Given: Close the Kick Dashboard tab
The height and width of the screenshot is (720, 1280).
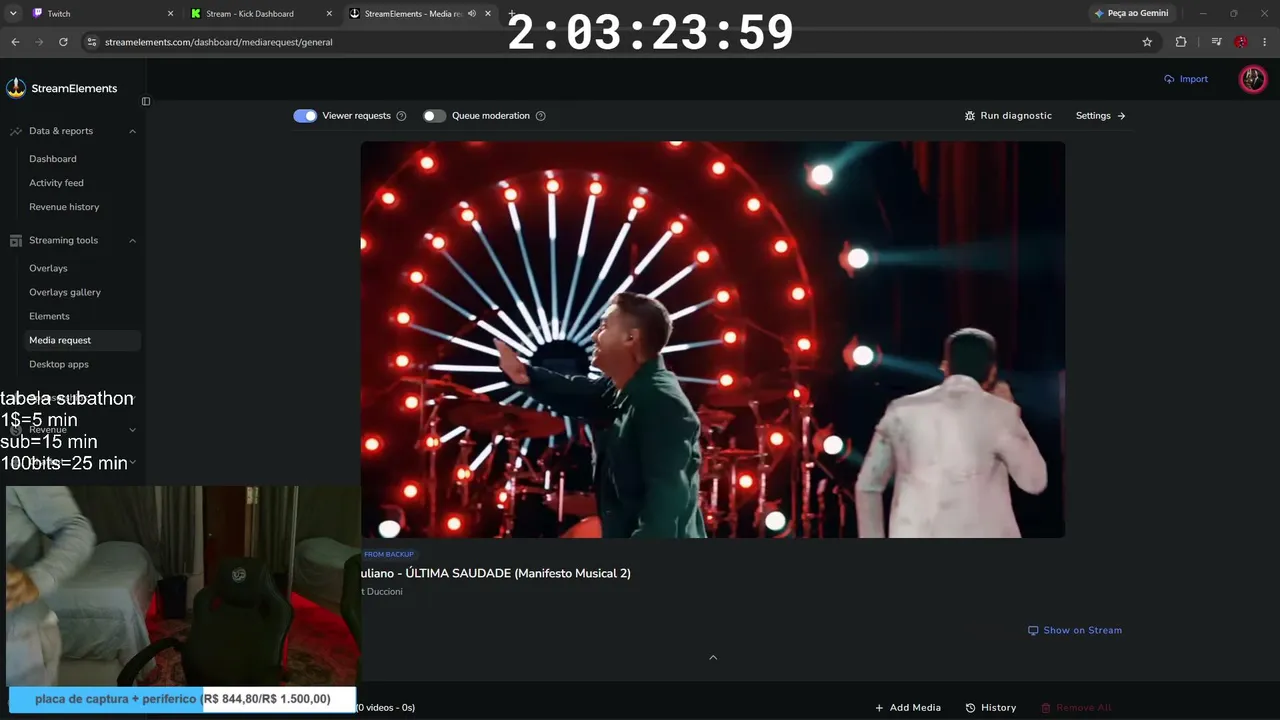Looking at the screenshot, I should (329, 14).
